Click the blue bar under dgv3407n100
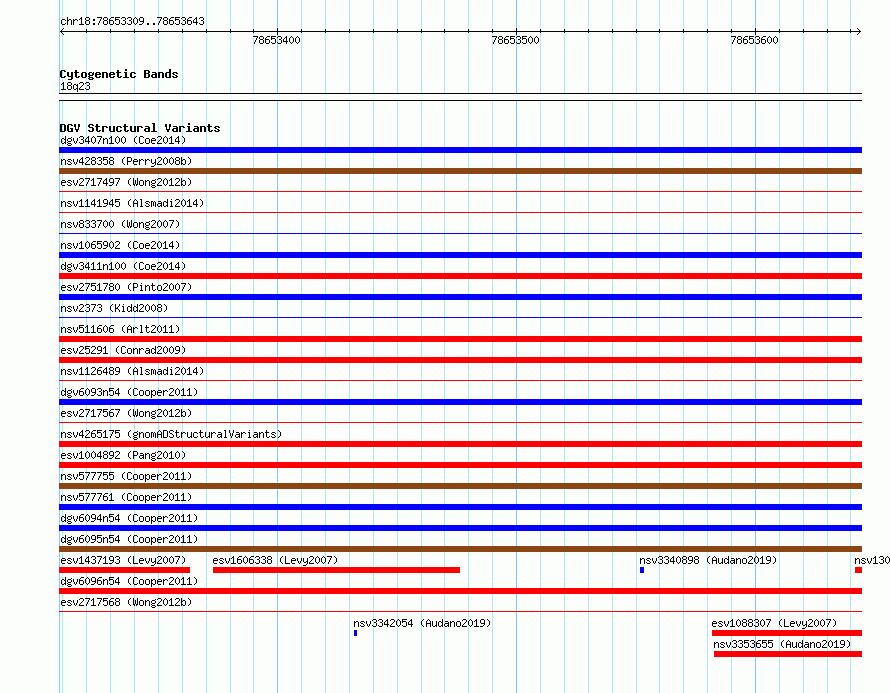This screenshot has height=693, width=890. (460, 150)
